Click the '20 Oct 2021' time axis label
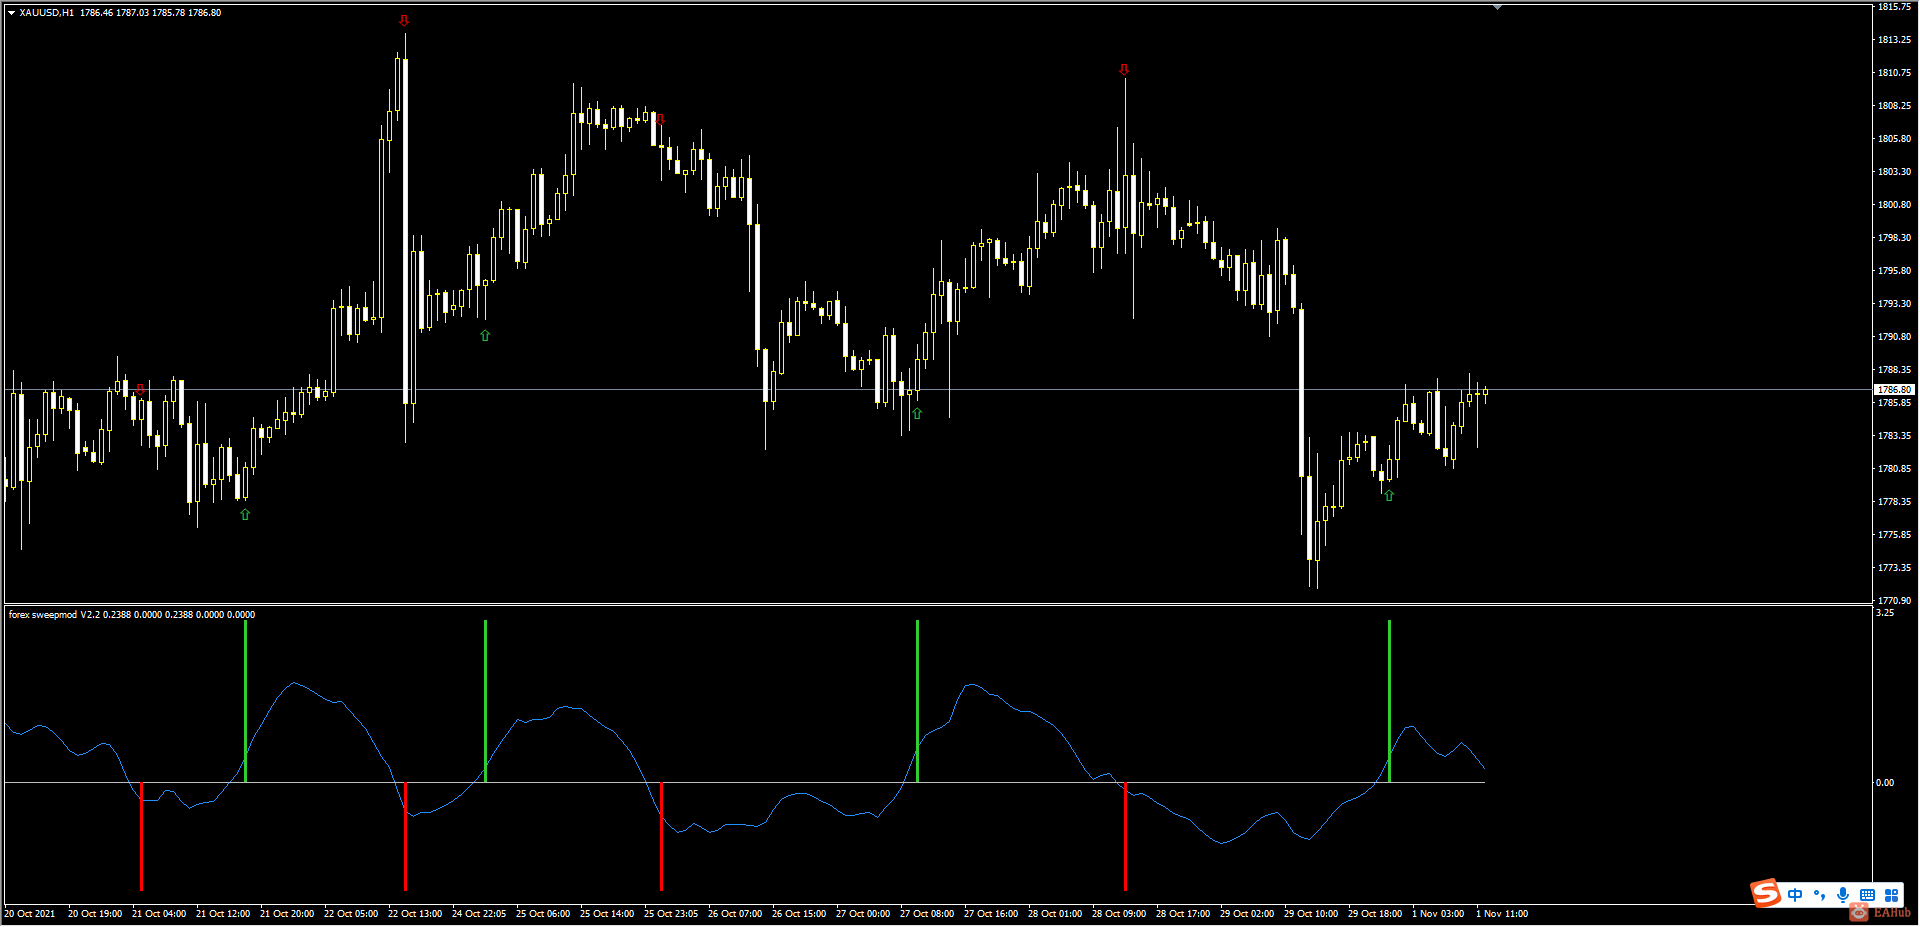 pyautogui.click(x=30, y=914)
